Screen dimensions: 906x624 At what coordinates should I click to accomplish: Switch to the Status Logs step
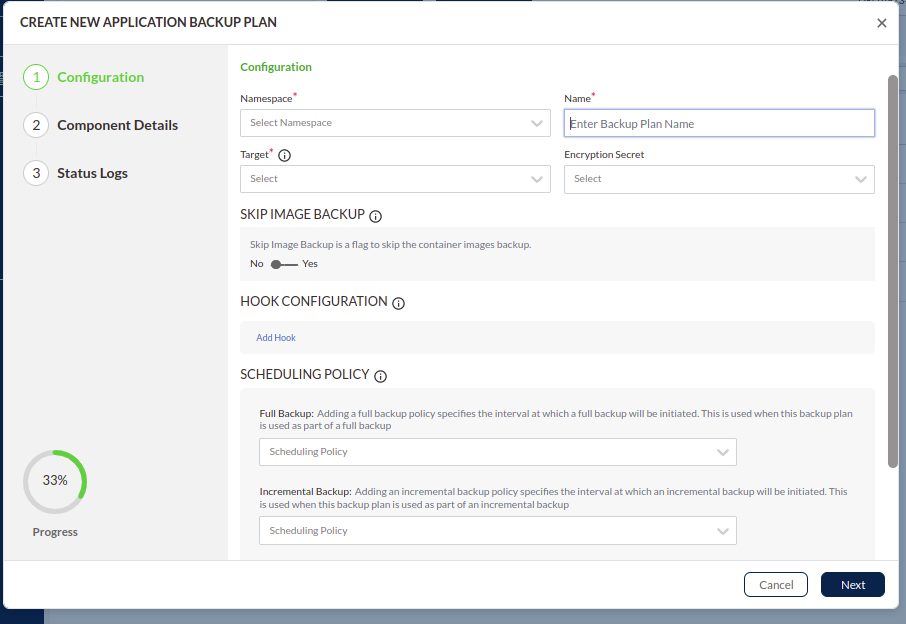(x=92, y=173)
